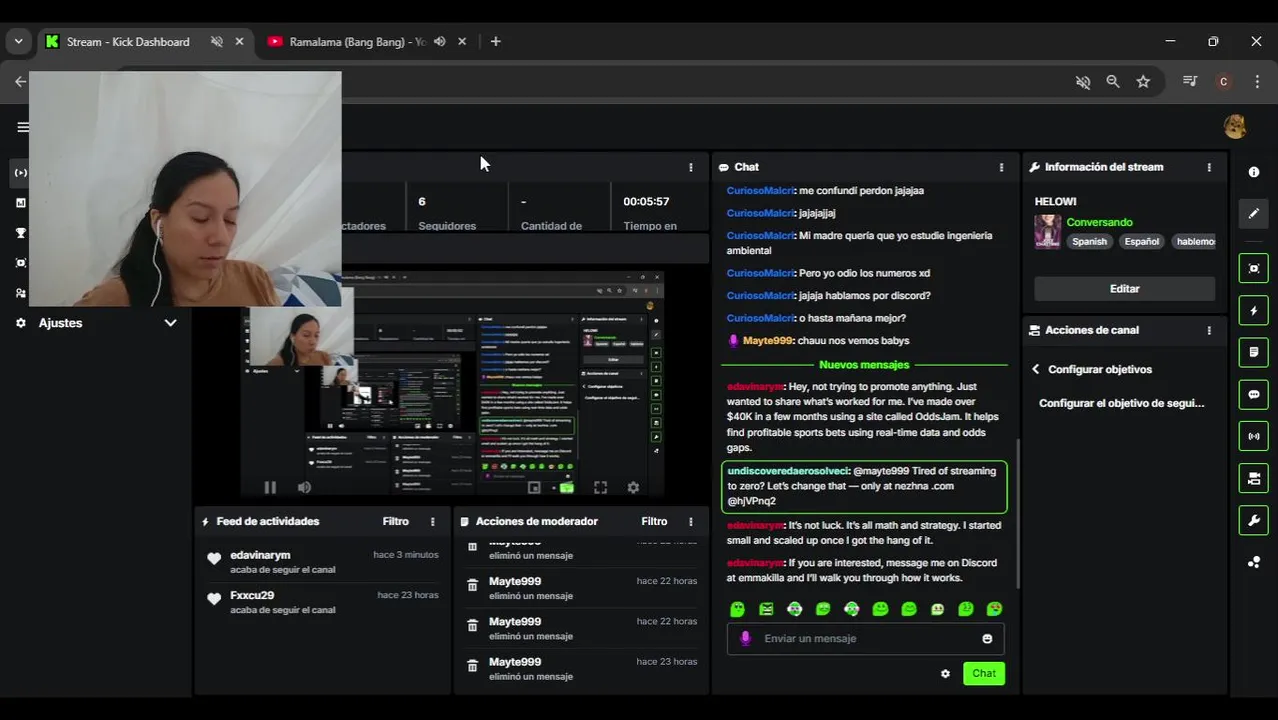Click the three-dots icon at toolbar bottom
This screenshot has height=720, width=1278.
[1254, 562]
